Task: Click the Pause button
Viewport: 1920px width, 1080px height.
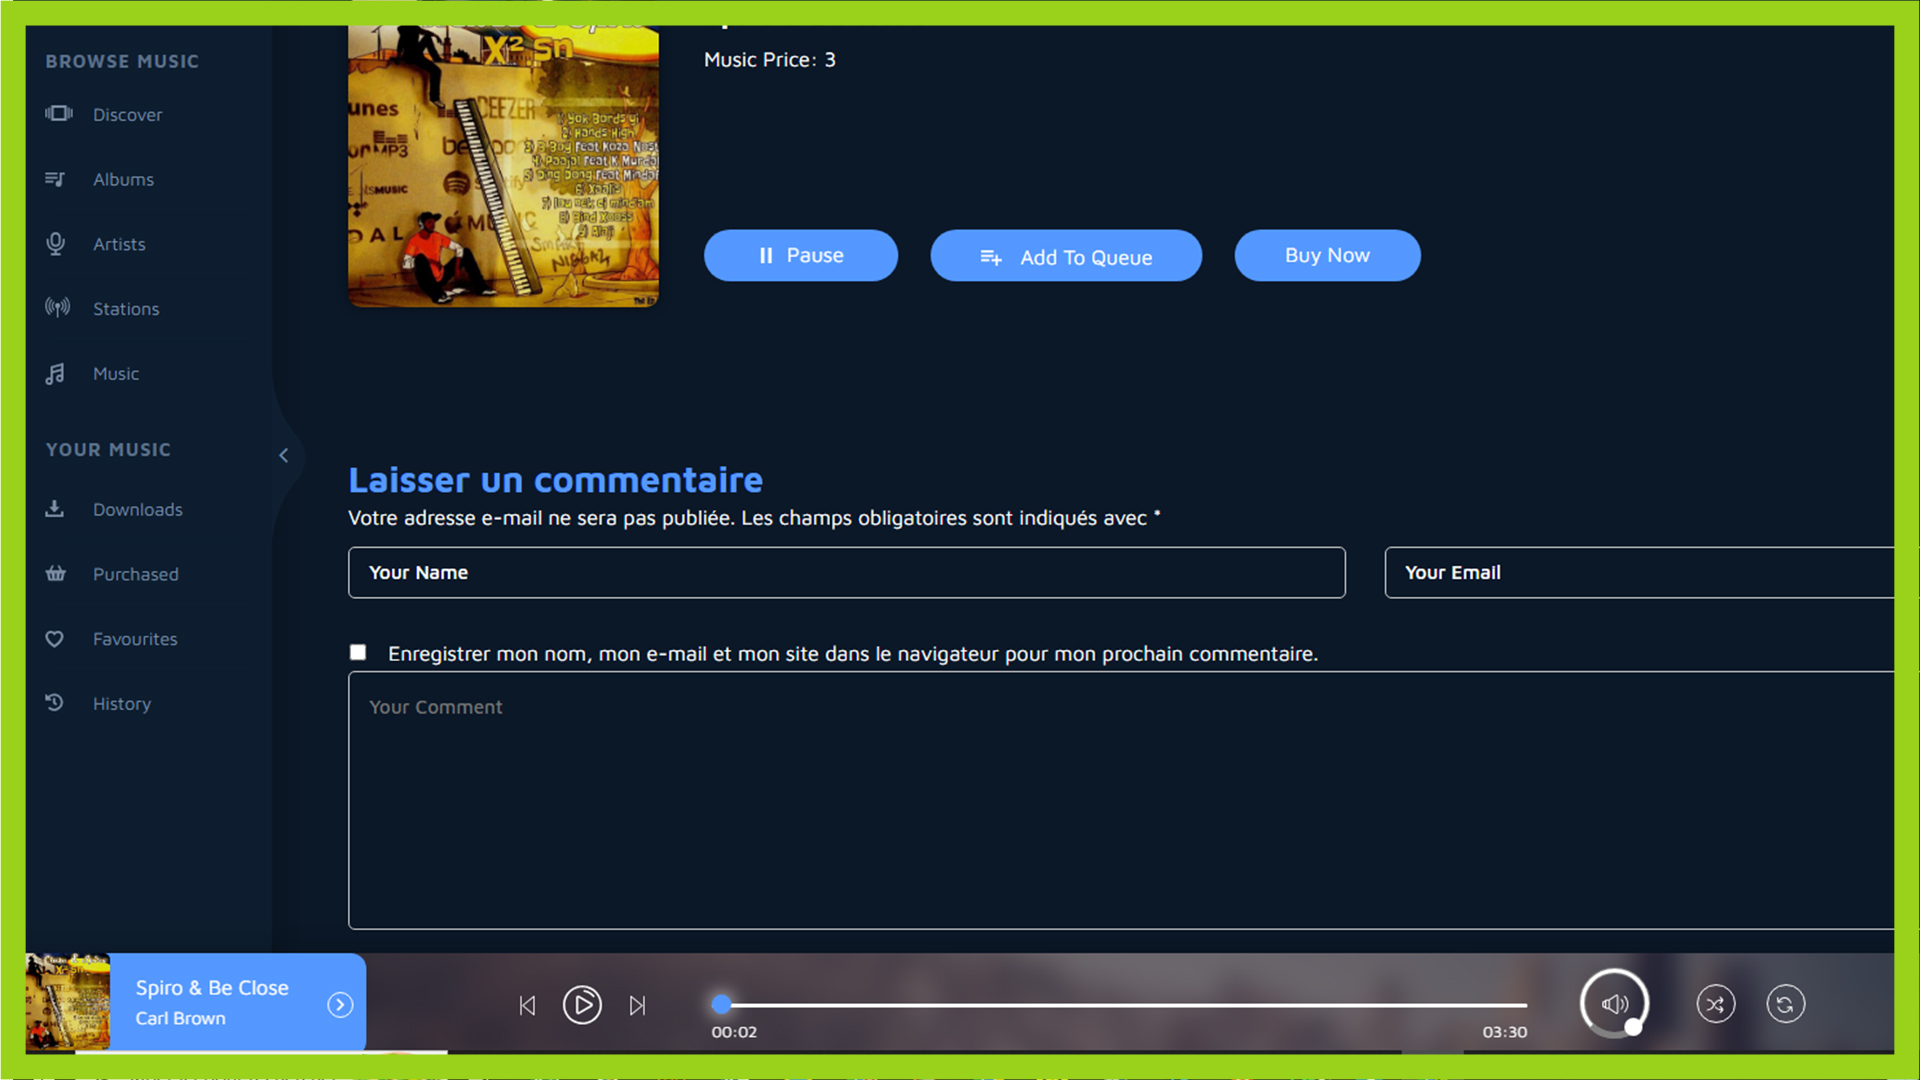Action: 800,256
